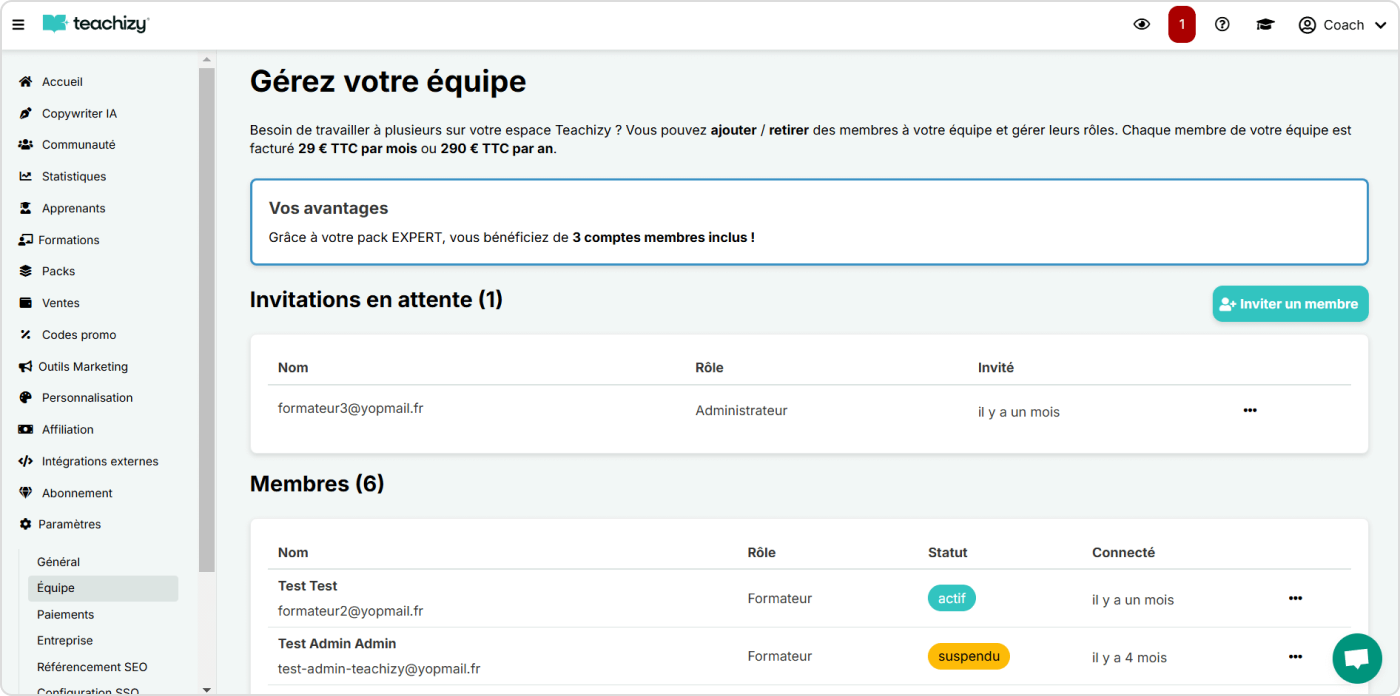Open the graduation cap academy icon
Image resolution: width=1400 pixels, height=696 pixels.
click(1264, 24)
